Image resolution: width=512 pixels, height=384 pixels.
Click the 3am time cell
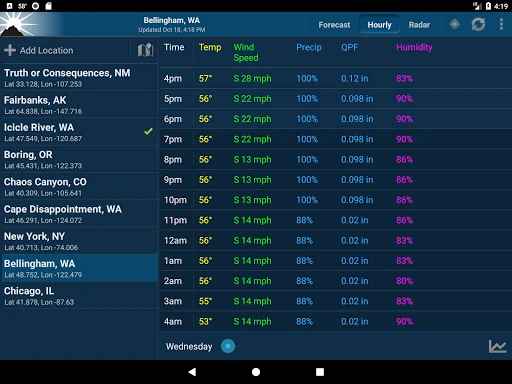click(173, 301)
